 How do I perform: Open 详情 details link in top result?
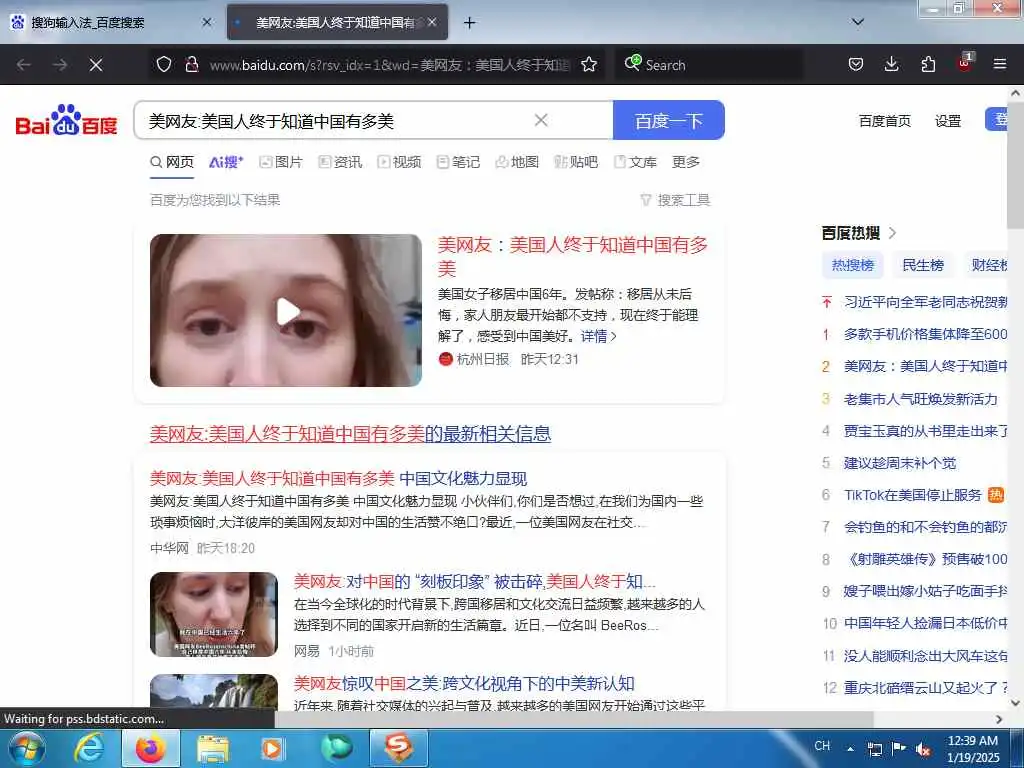point(598,336)
